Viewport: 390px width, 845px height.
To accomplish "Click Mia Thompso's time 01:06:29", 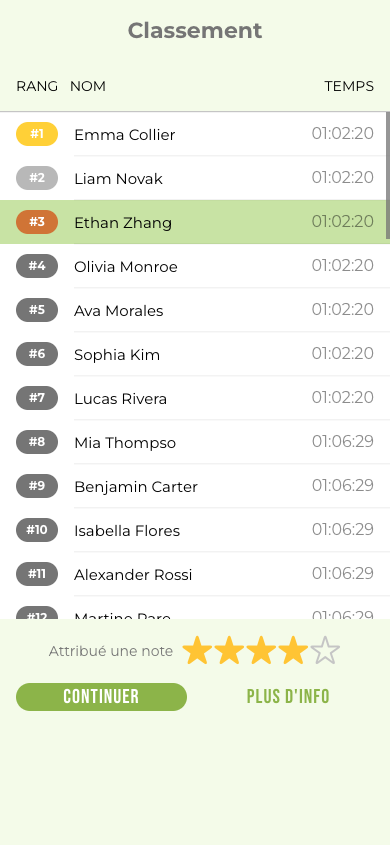I will point(343,441).
